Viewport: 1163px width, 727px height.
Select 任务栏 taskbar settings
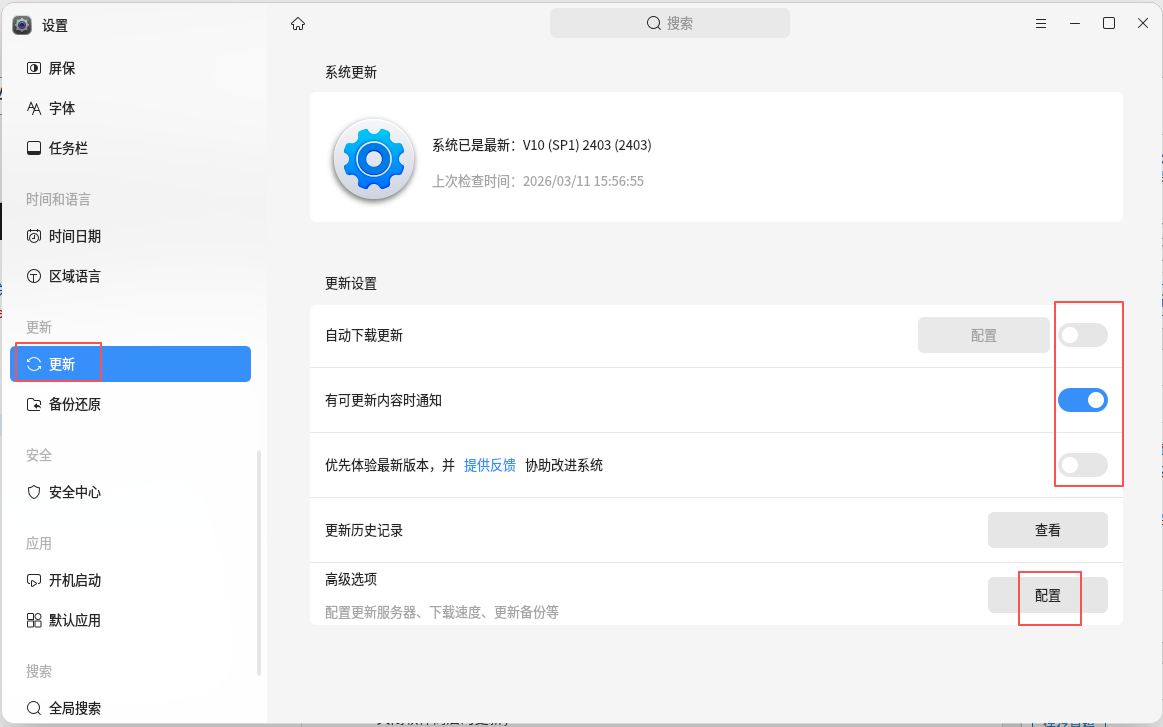coord(68,148)
